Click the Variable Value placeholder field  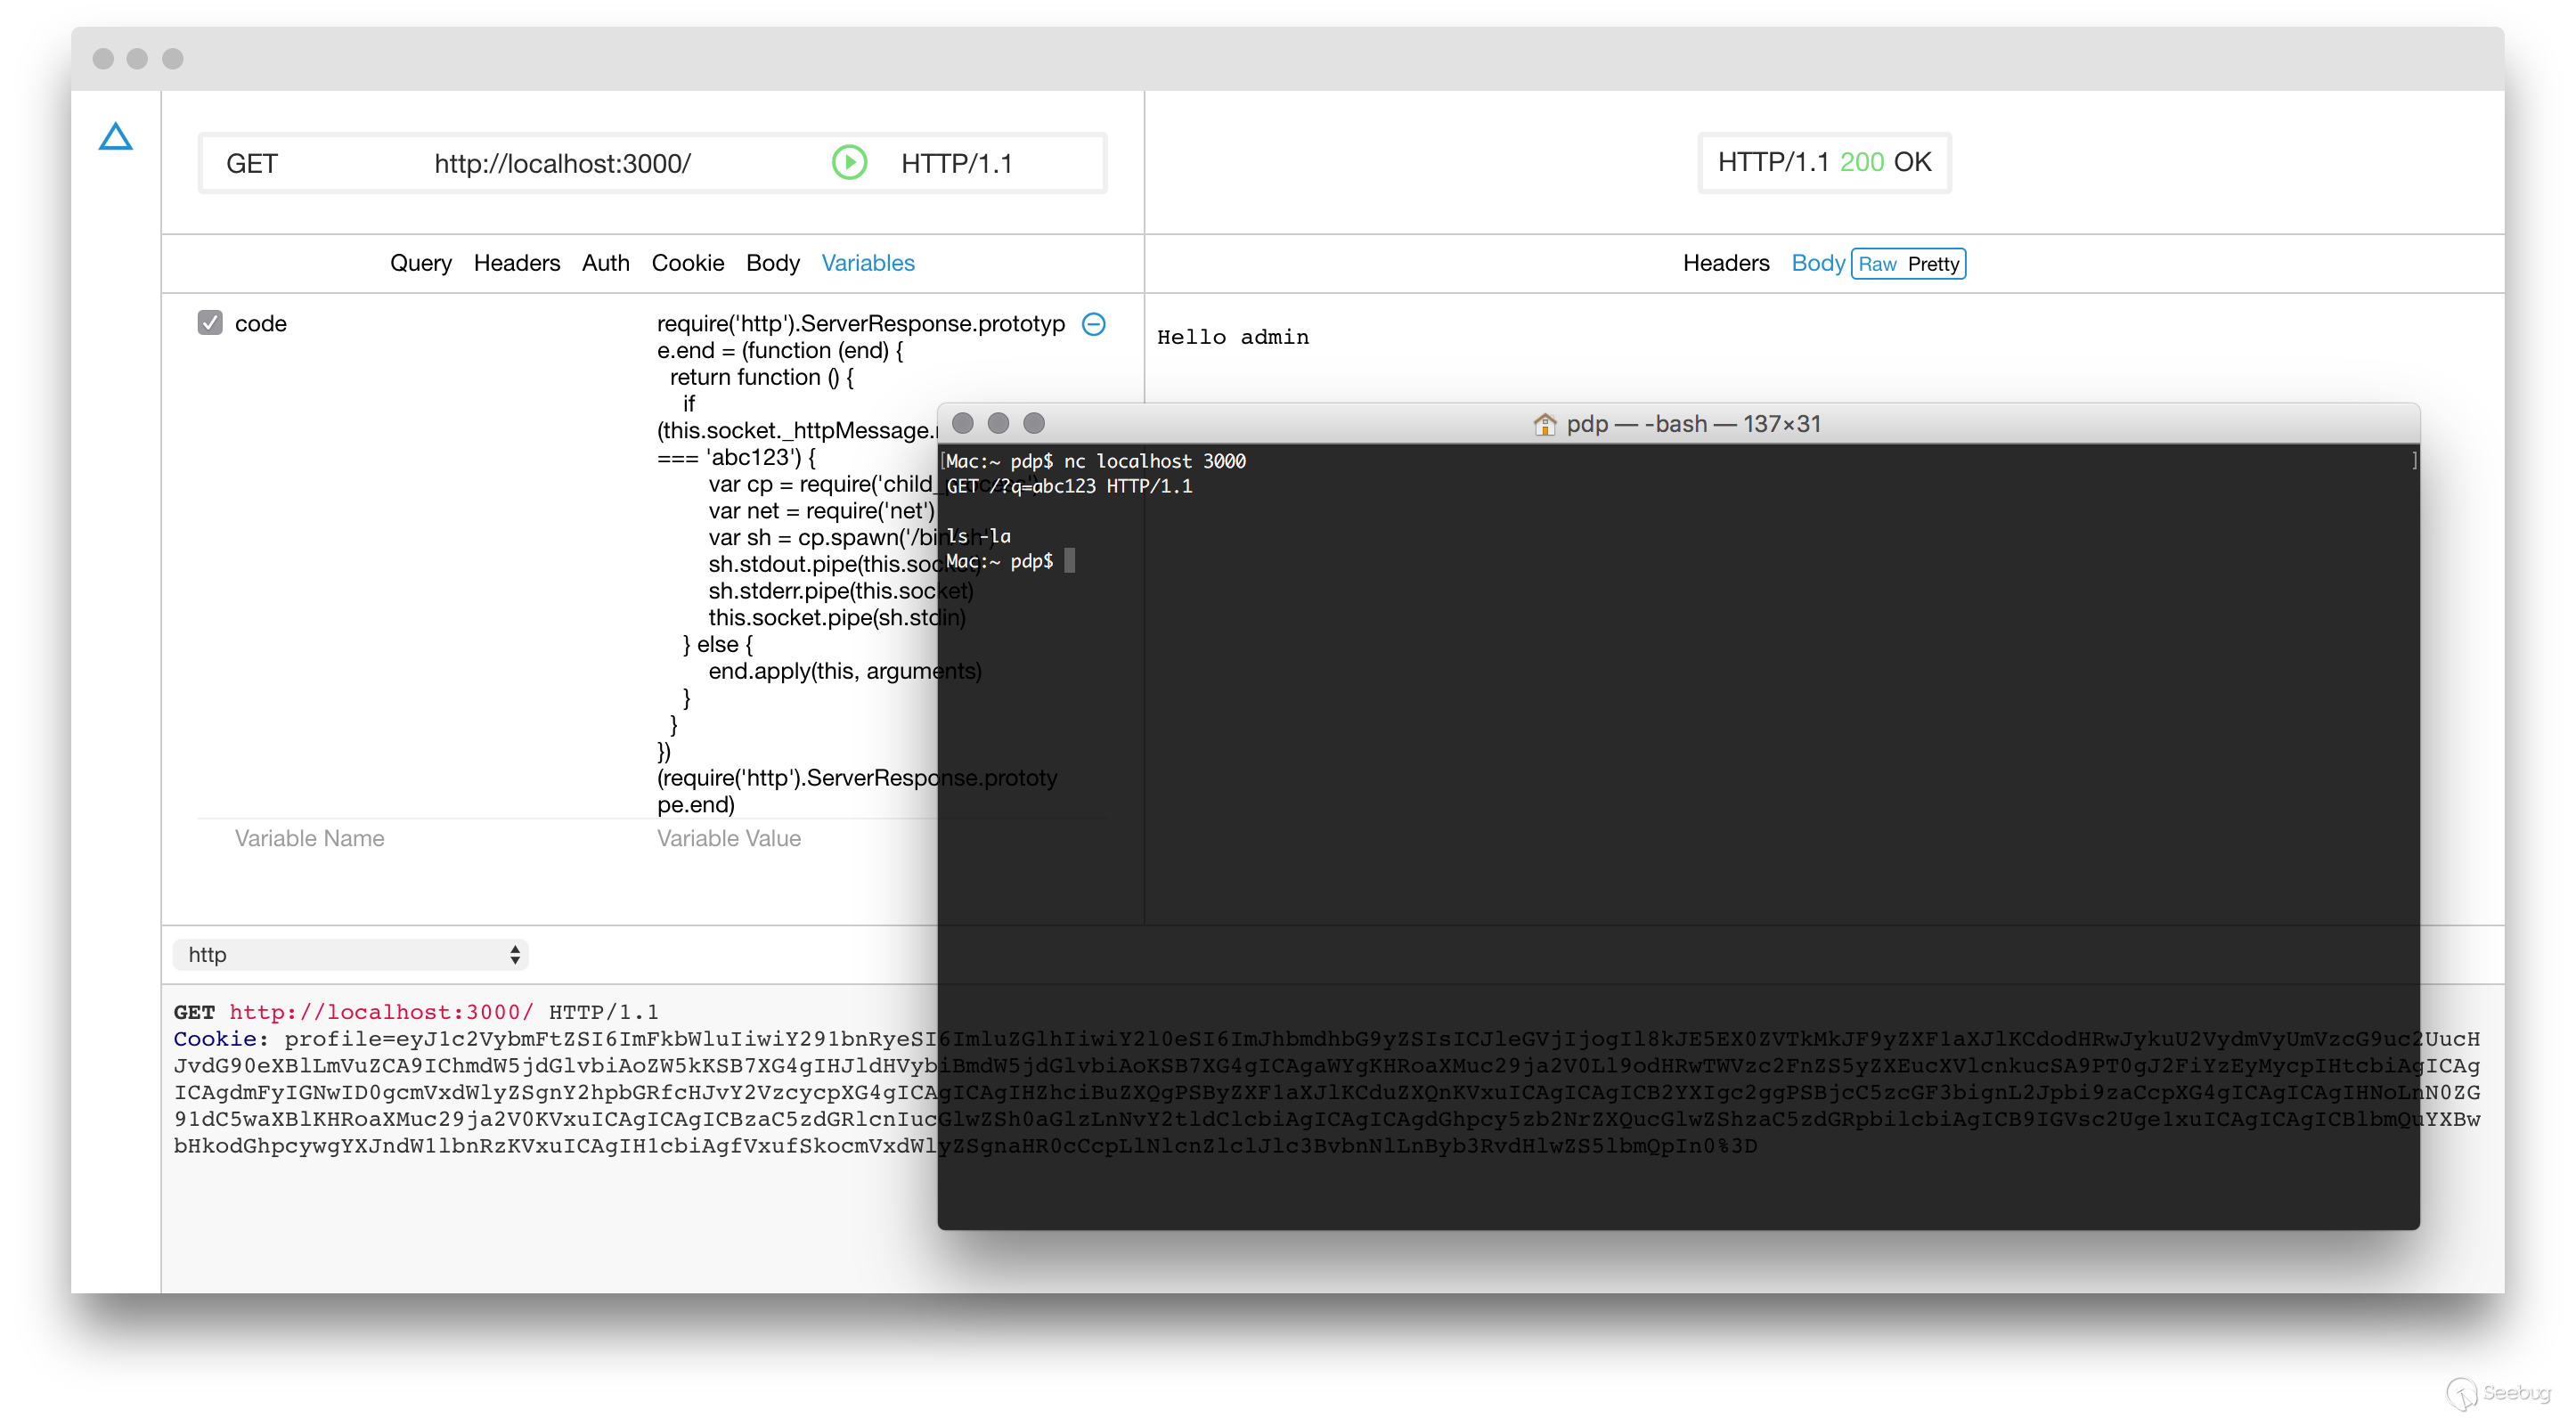[728, 838]
